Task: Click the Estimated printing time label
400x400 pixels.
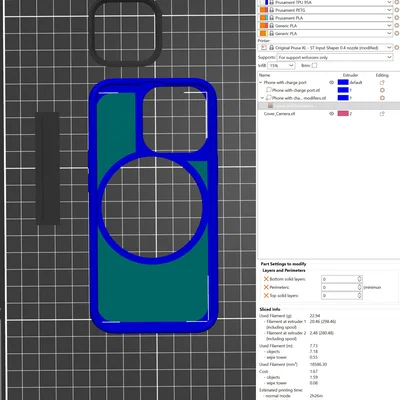Action: coord(281,390)
